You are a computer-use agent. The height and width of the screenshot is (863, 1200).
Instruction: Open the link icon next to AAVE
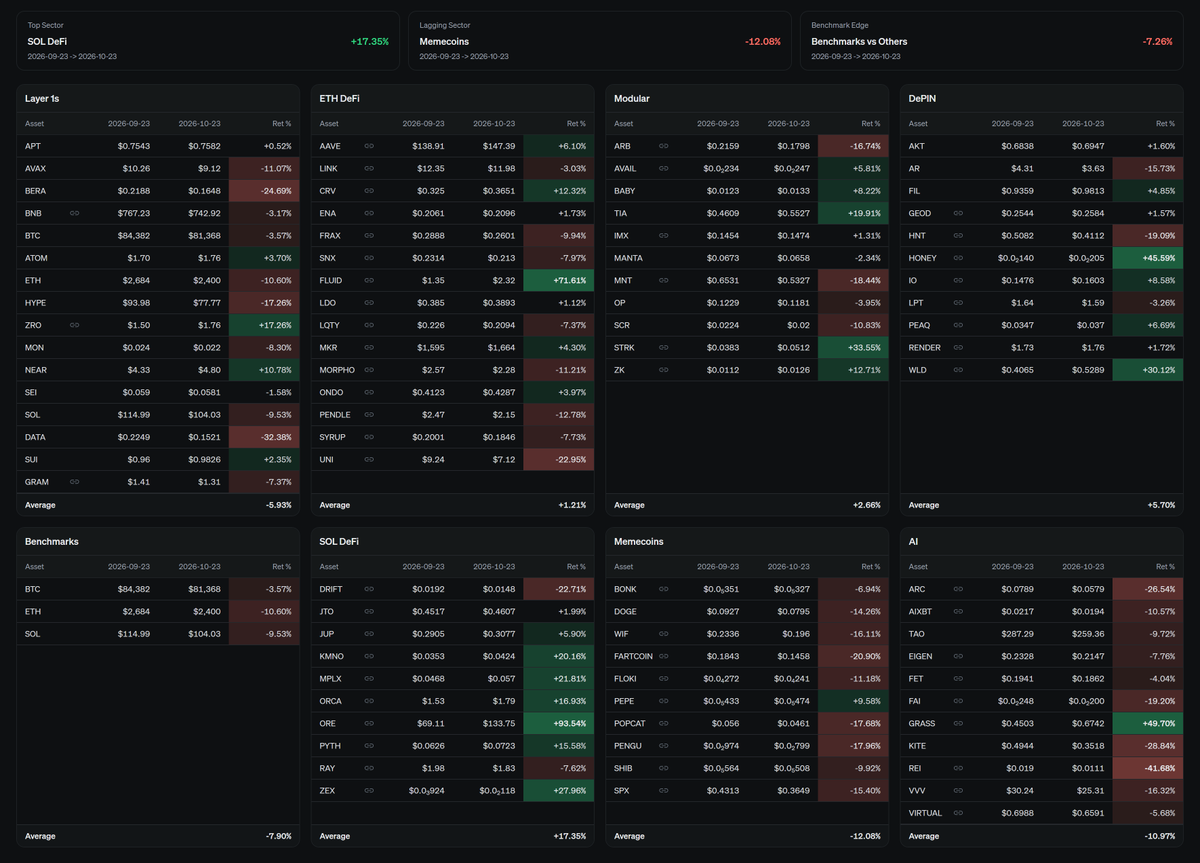point(369,146)
